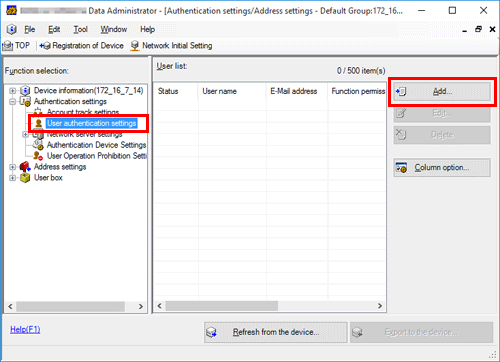The image size is (500, 362).
Task: Expand the Address settings node
Action: [x=12, y=167]
